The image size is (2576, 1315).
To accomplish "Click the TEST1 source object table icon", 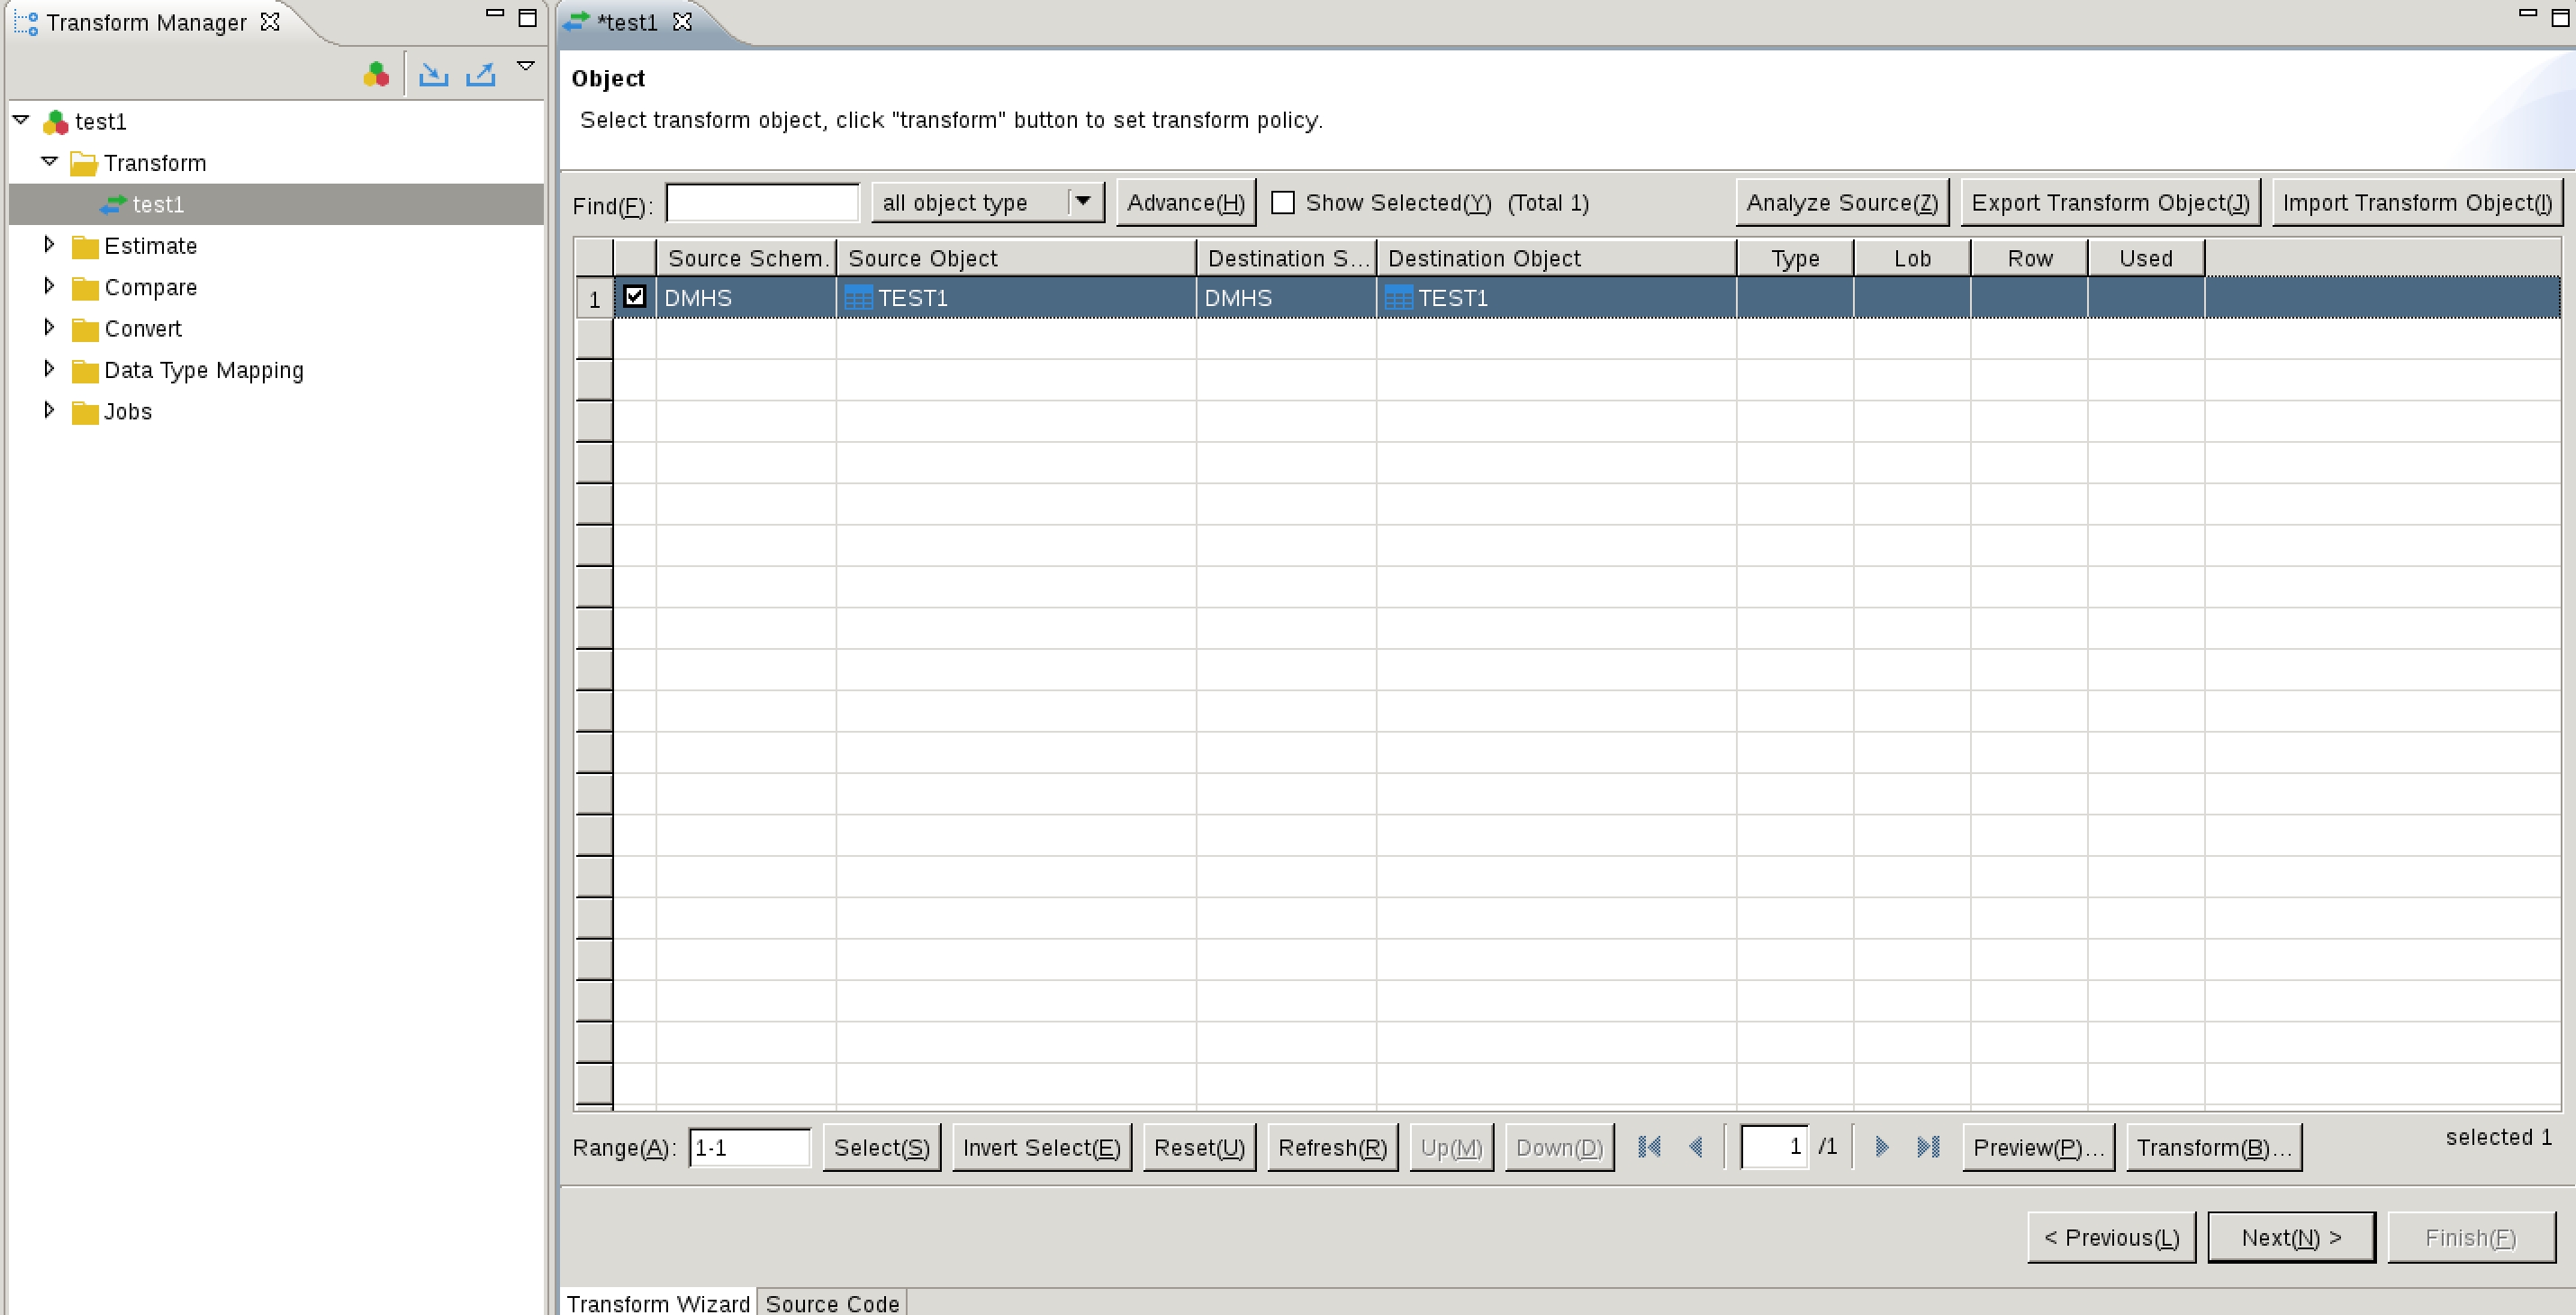I will (x=858, y=298).
